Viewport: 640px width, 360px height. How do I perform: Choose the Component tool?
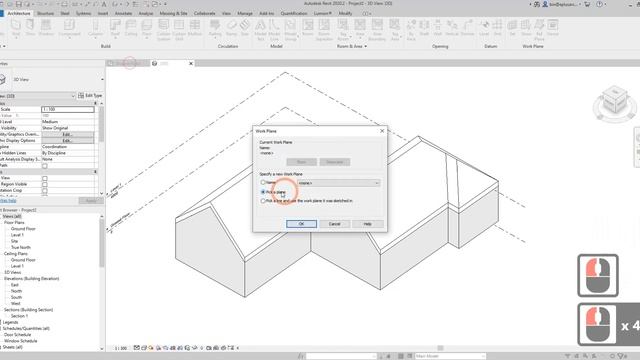point(69,29)
